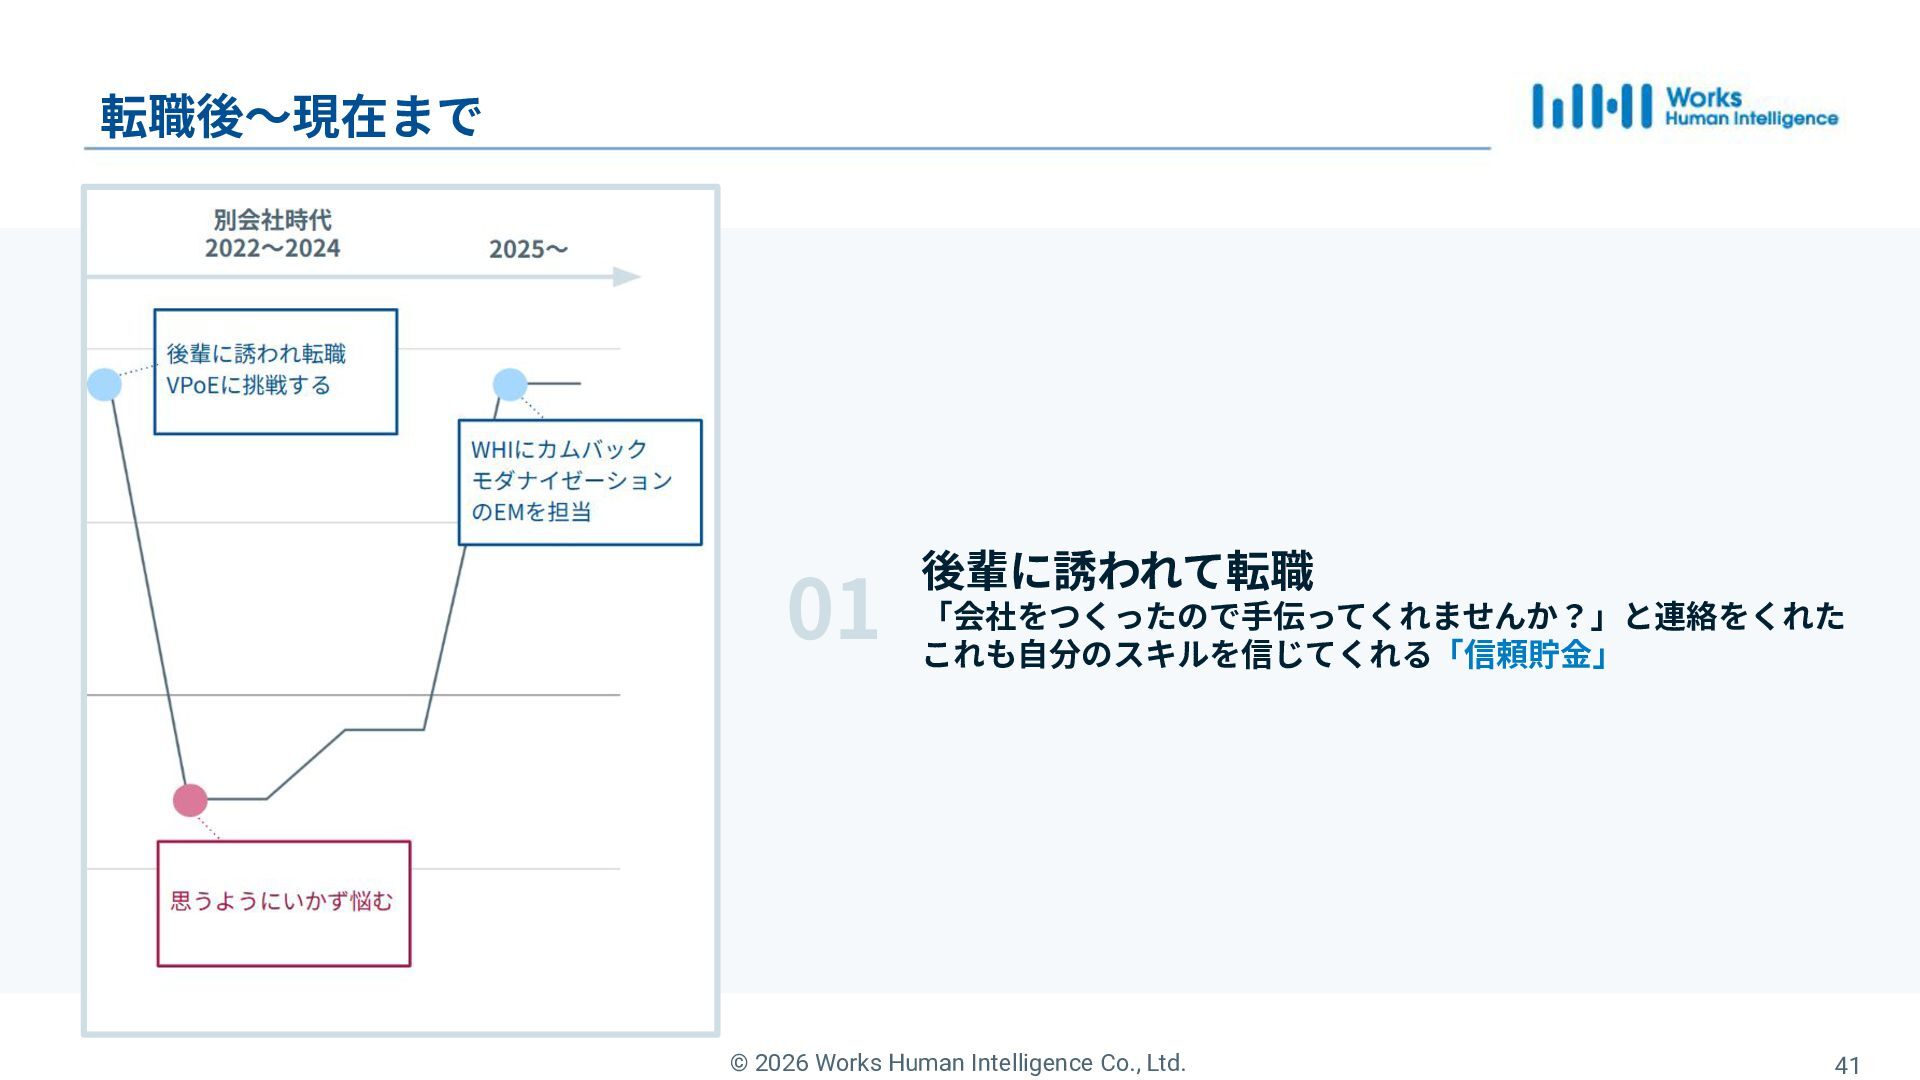Click the Works Human Intelligence logo
This screenshot has height=1080, width=1920.
point(1685,107)
